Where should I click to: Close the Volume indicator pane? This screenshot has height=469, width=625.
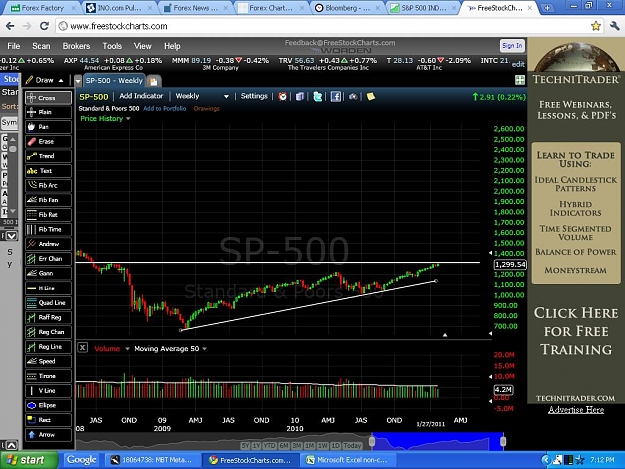(83, 347)
